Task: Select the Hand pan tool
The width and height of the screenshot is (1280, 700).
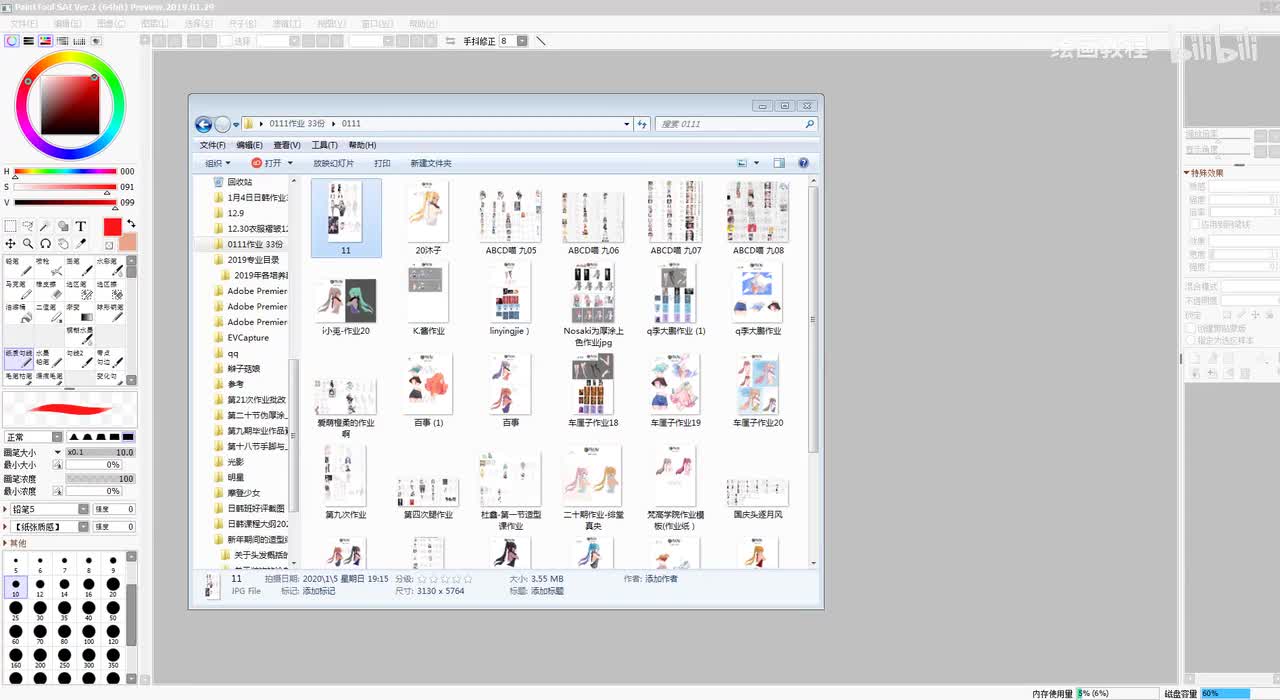Action: (x=63, y=243)
